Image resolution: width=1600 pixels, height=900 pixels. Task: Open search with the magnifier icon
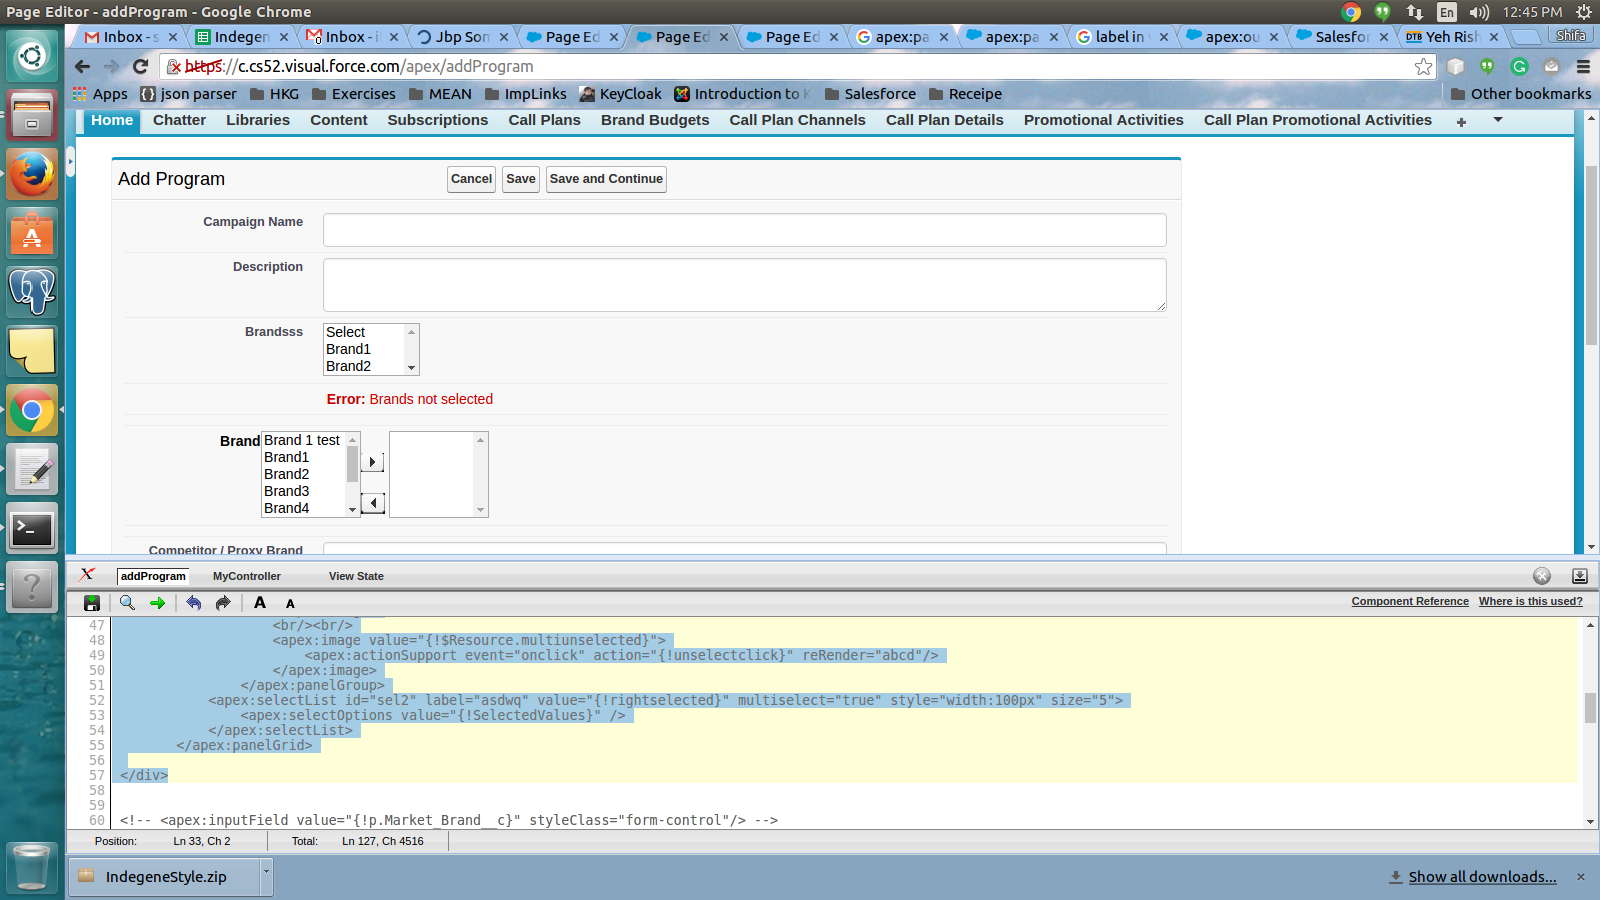[x=127, y=603]
